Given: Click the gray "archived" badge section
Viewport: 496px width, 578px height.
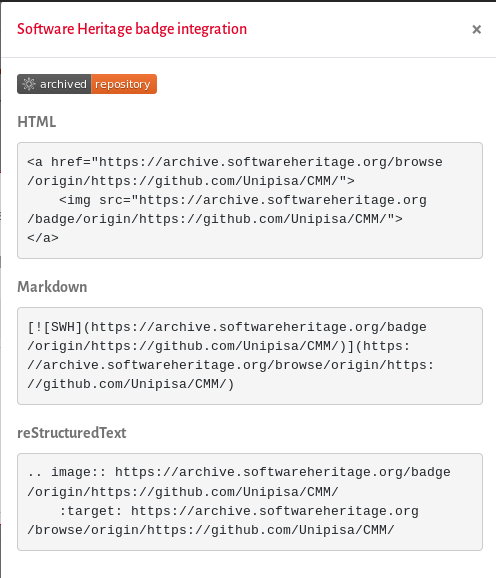Looking at the screenshot, I should click(54, 84).
